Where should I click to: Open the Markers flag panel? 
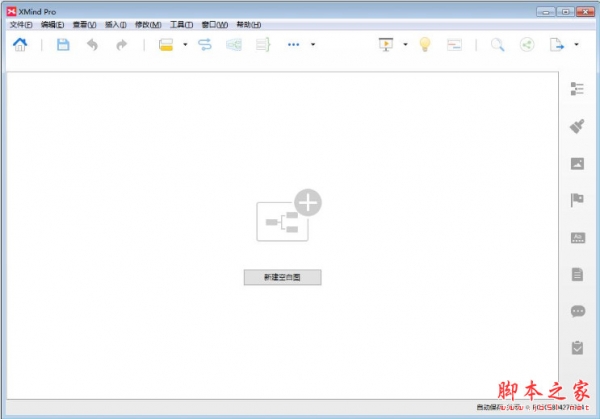pos(577,200)
